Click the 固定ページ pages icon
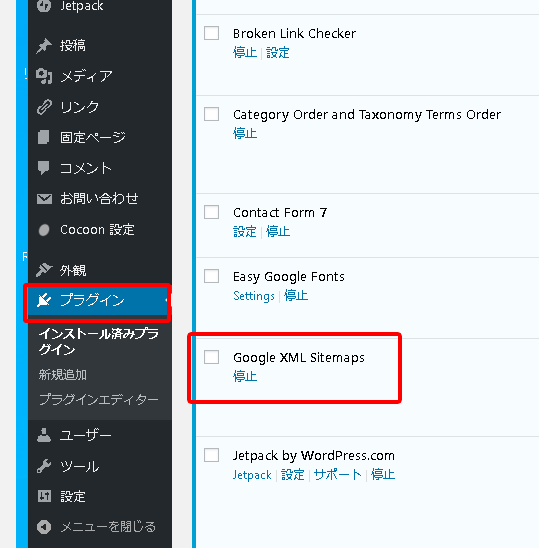 [44, 137]
